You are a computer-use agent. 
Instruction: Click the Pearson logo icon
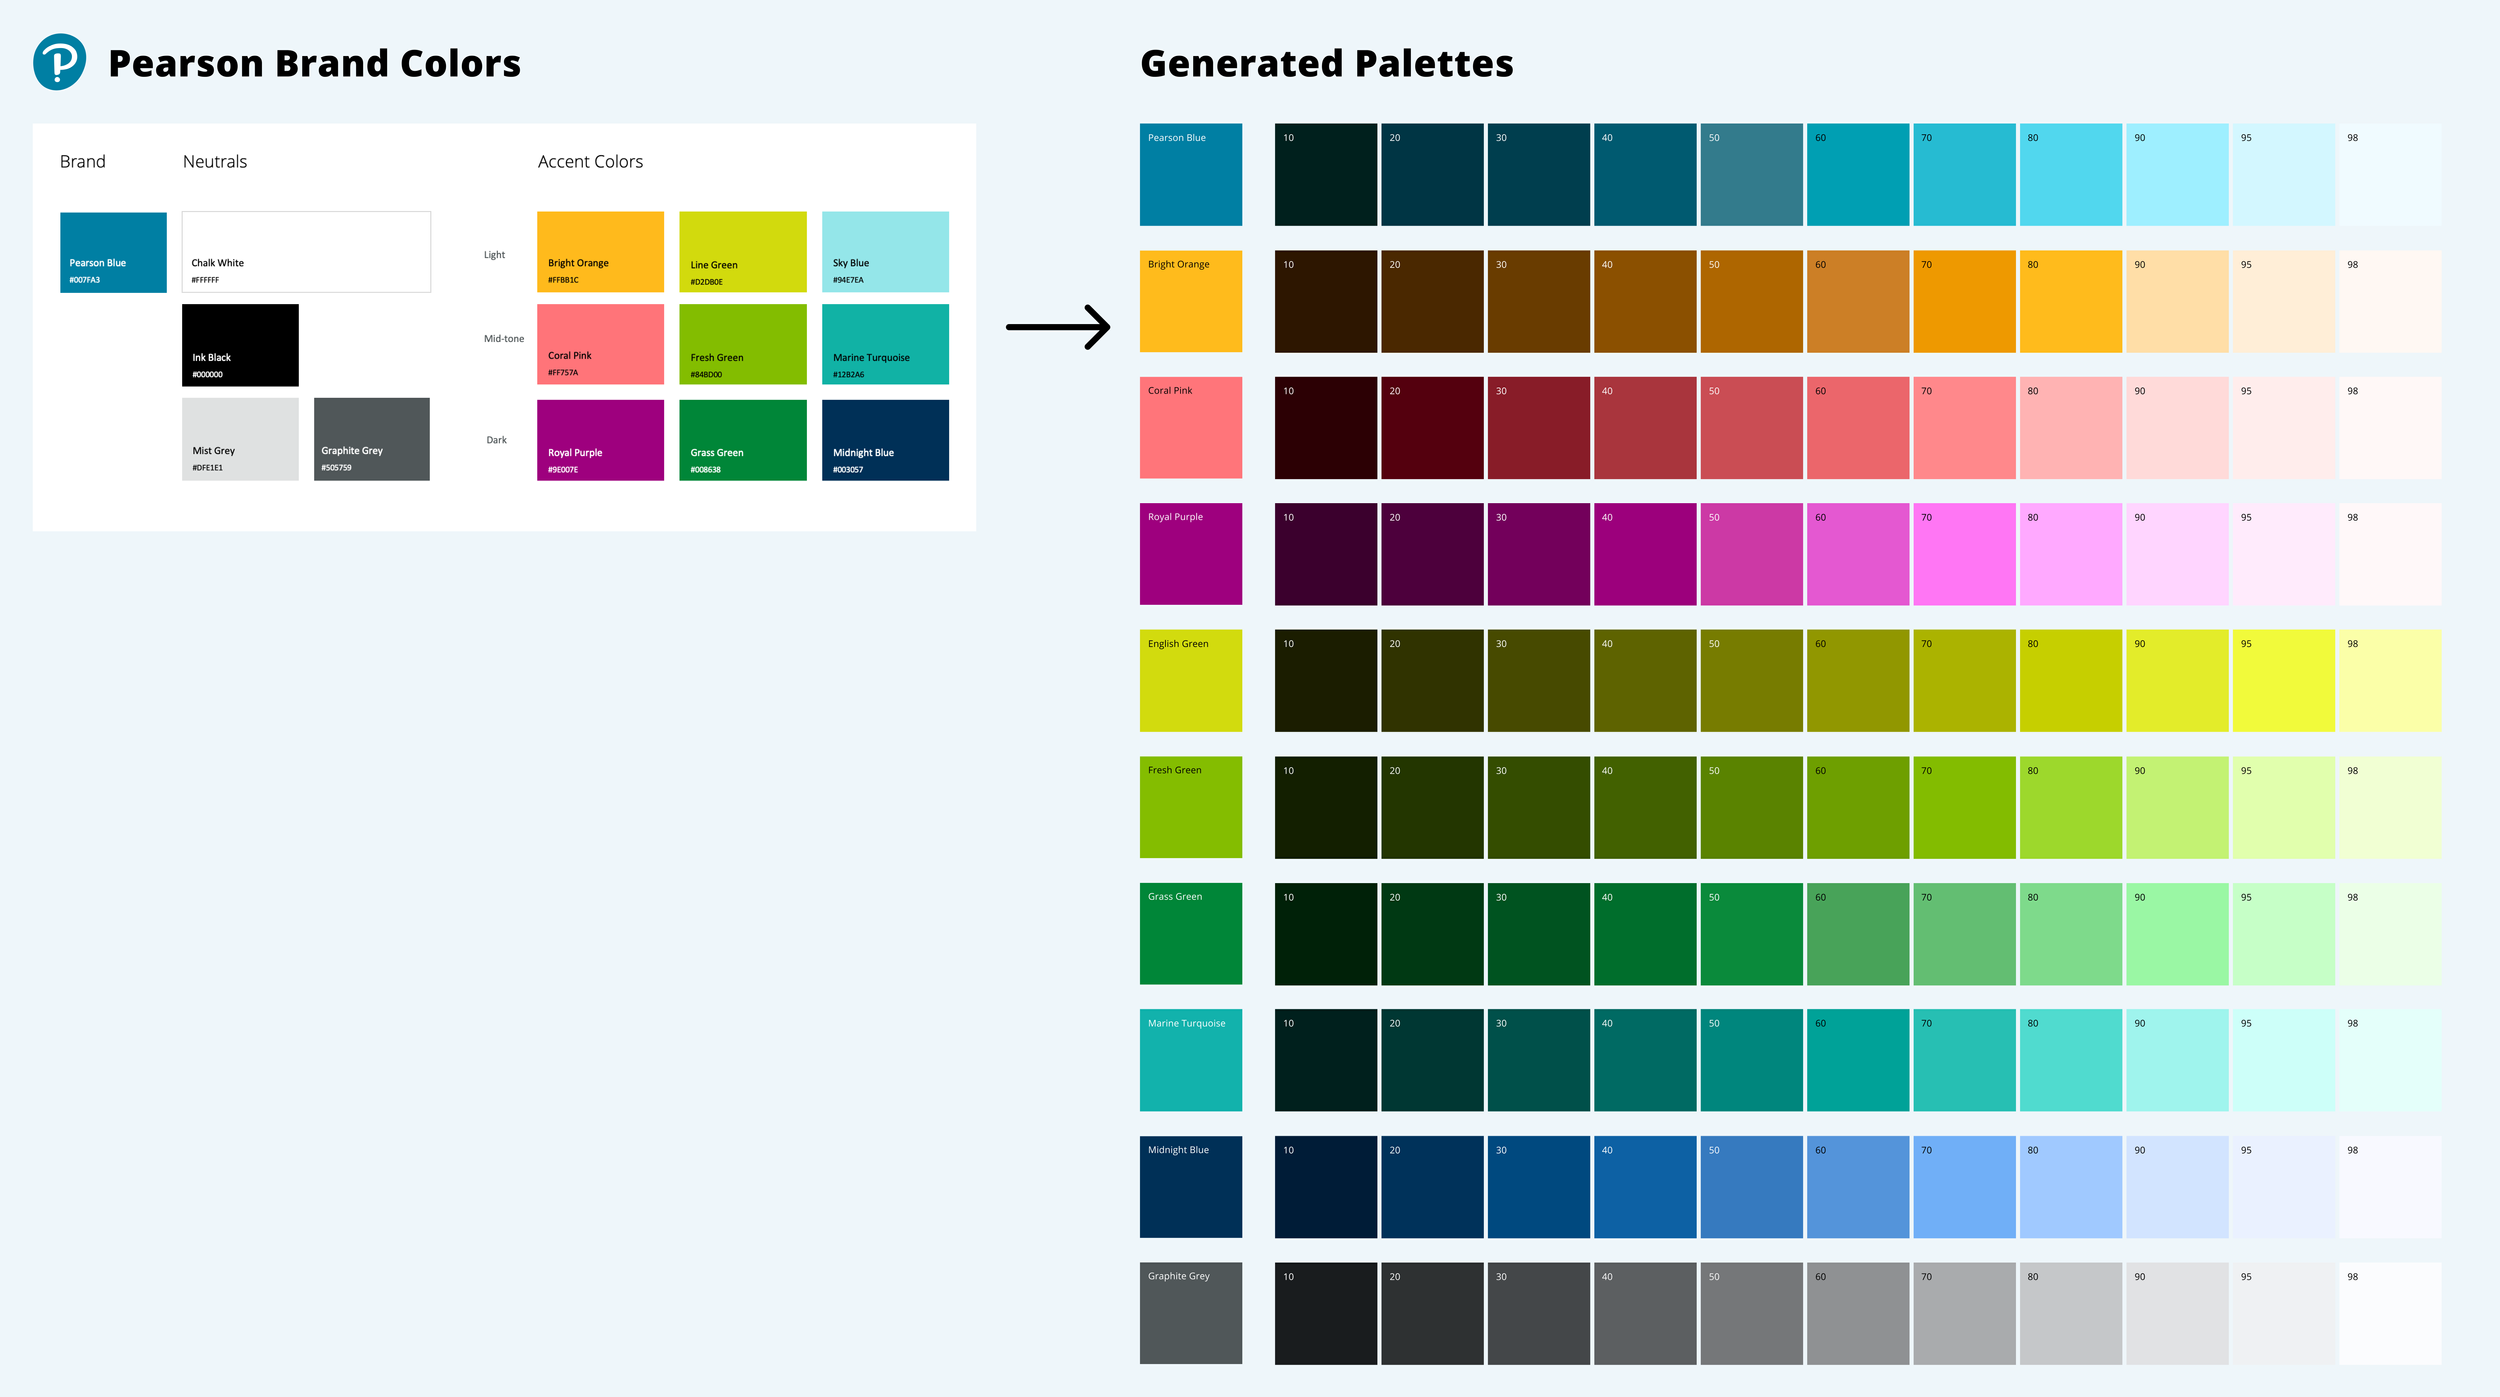tap(59, 62)
